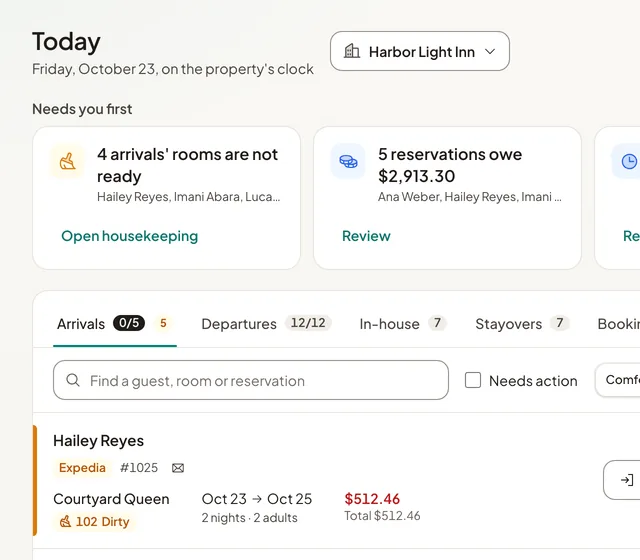Click the Hailey Reyes guest name
The image size is (640, 560).
click(98, 441)
